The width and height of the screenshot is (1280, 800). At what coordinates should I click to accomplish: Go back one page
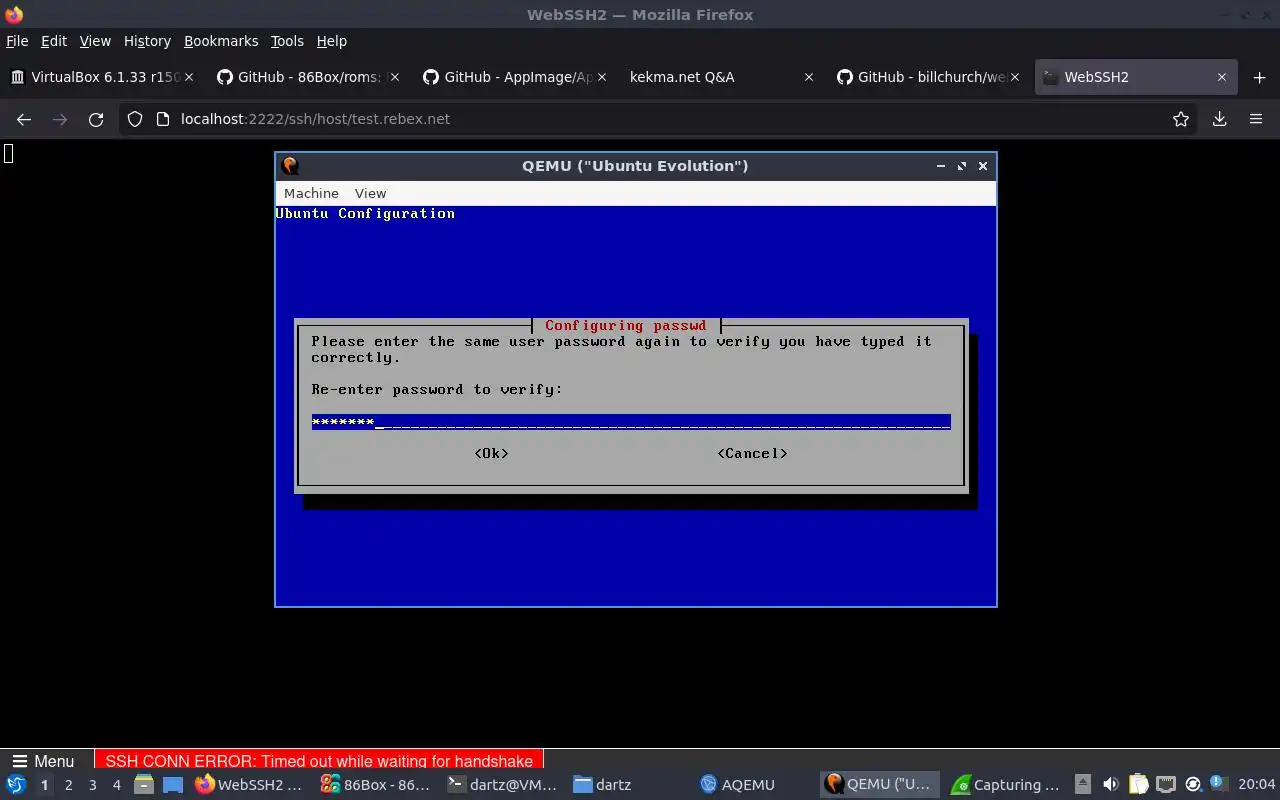[24, 119]
